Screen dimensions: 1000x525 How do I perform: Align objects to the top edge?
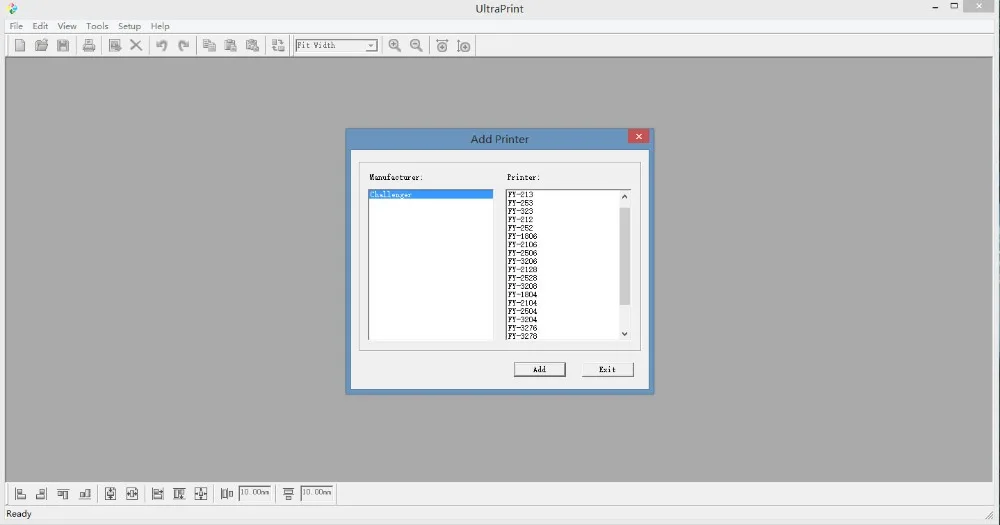pos(63,493)
